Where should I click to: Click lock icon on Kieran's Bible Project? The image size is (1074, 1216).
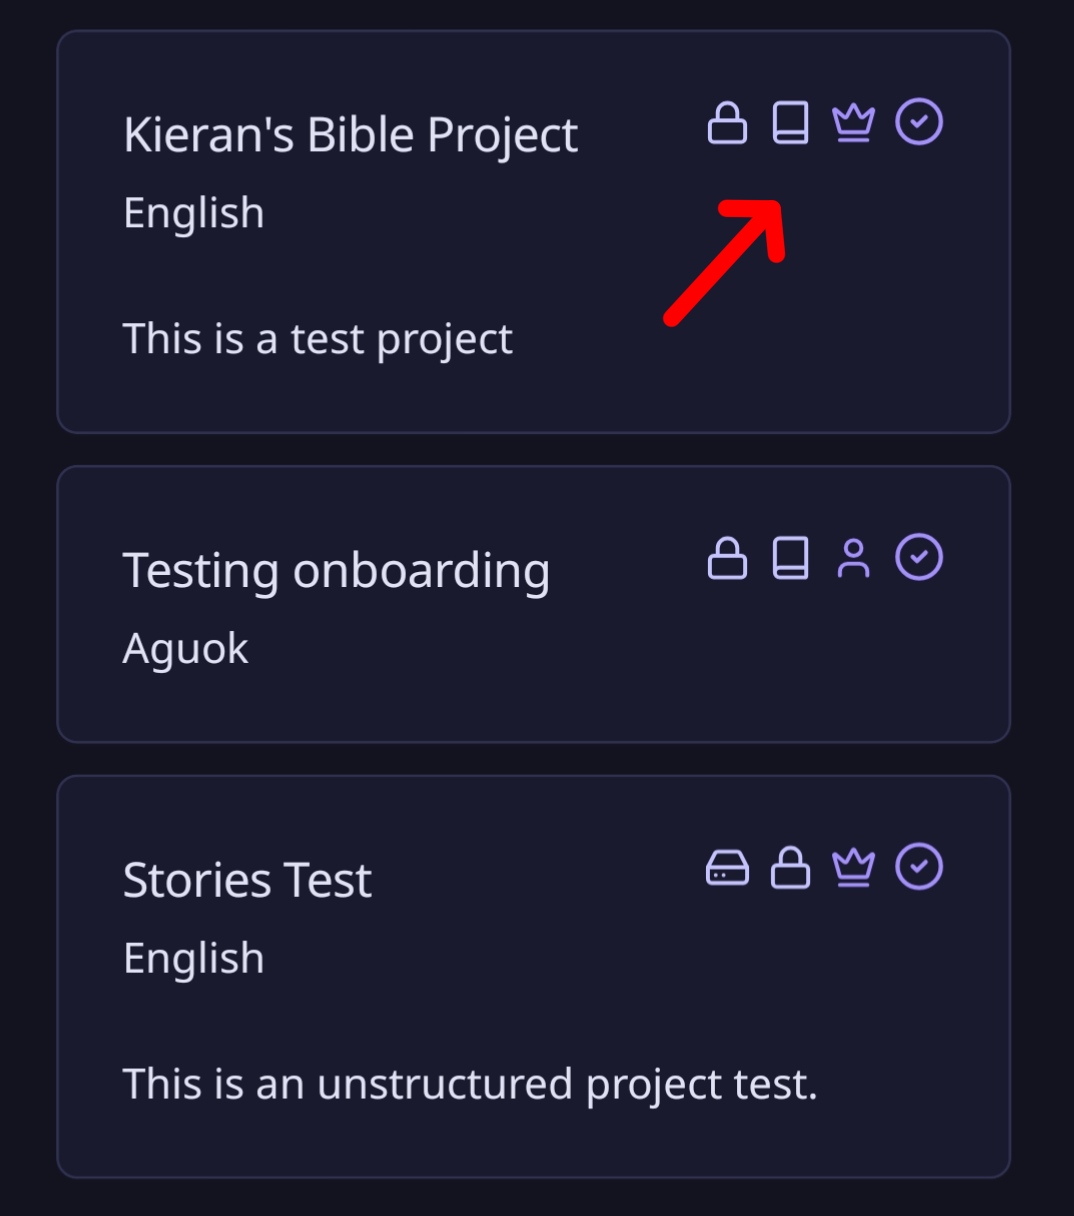coord(727,123)
